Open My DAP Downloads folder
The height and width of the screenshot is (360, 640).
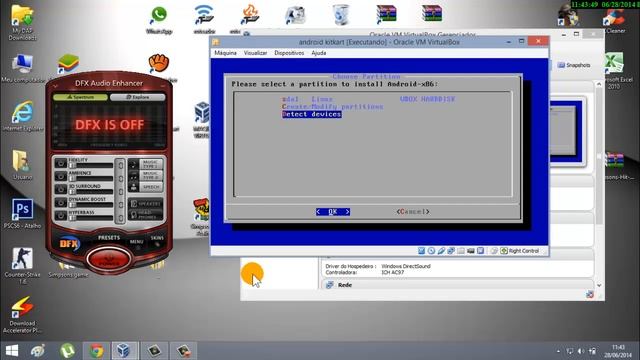22,22
